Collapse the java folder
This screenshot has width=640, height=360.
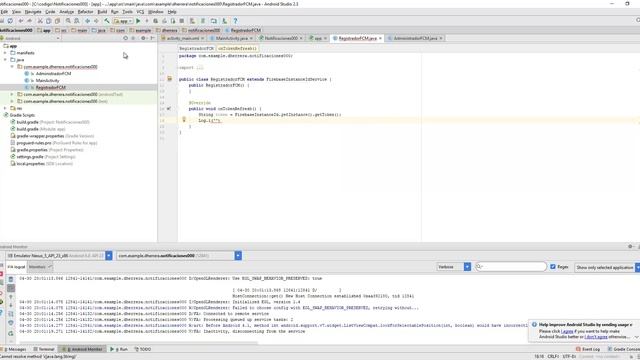5,60
